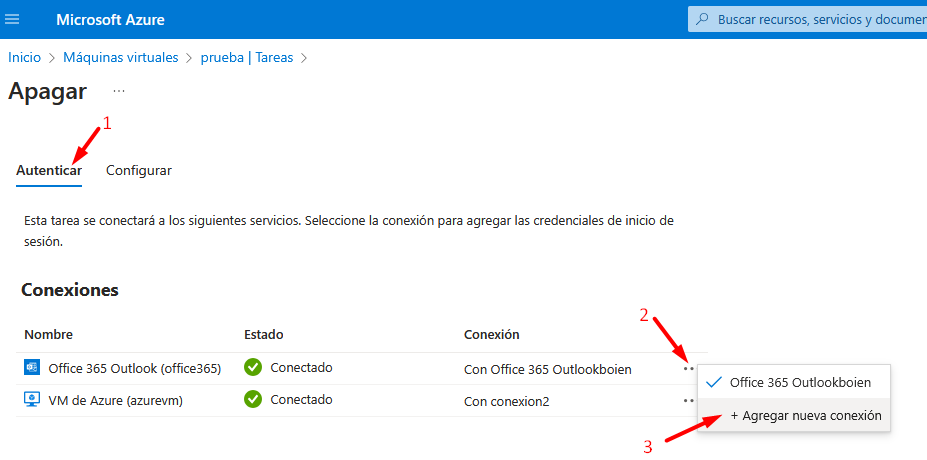The image size is (927, 460).
Task: Open the ellipsis next to Apagar title
Action: [x=119, y=91]
